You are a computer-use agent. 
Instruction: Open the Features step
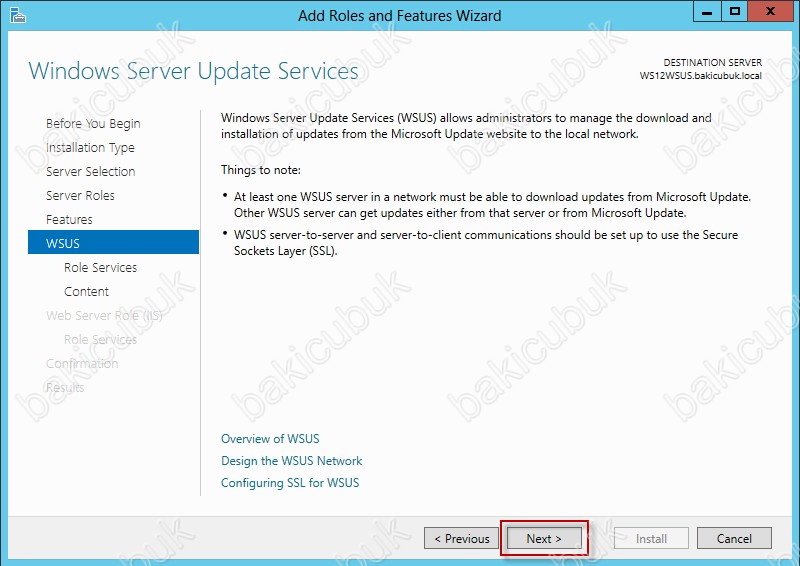pyautogui.click(x=69, y=219)
